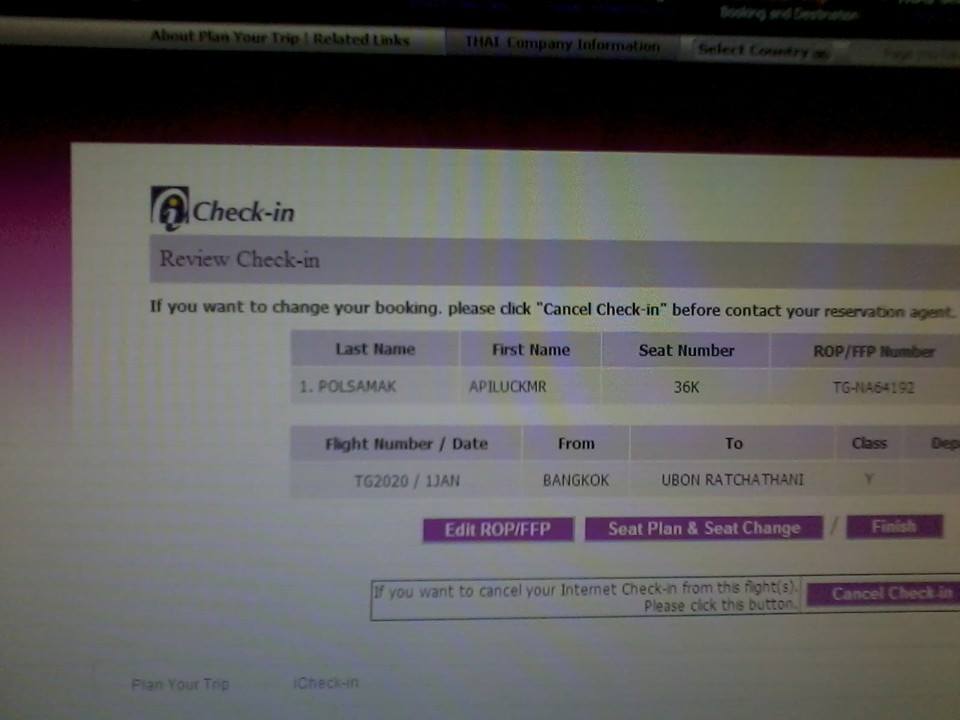This screenshot has height=720, width=960.
Task: Click Booking and Destination at top
Action: (x=789, y=14)
